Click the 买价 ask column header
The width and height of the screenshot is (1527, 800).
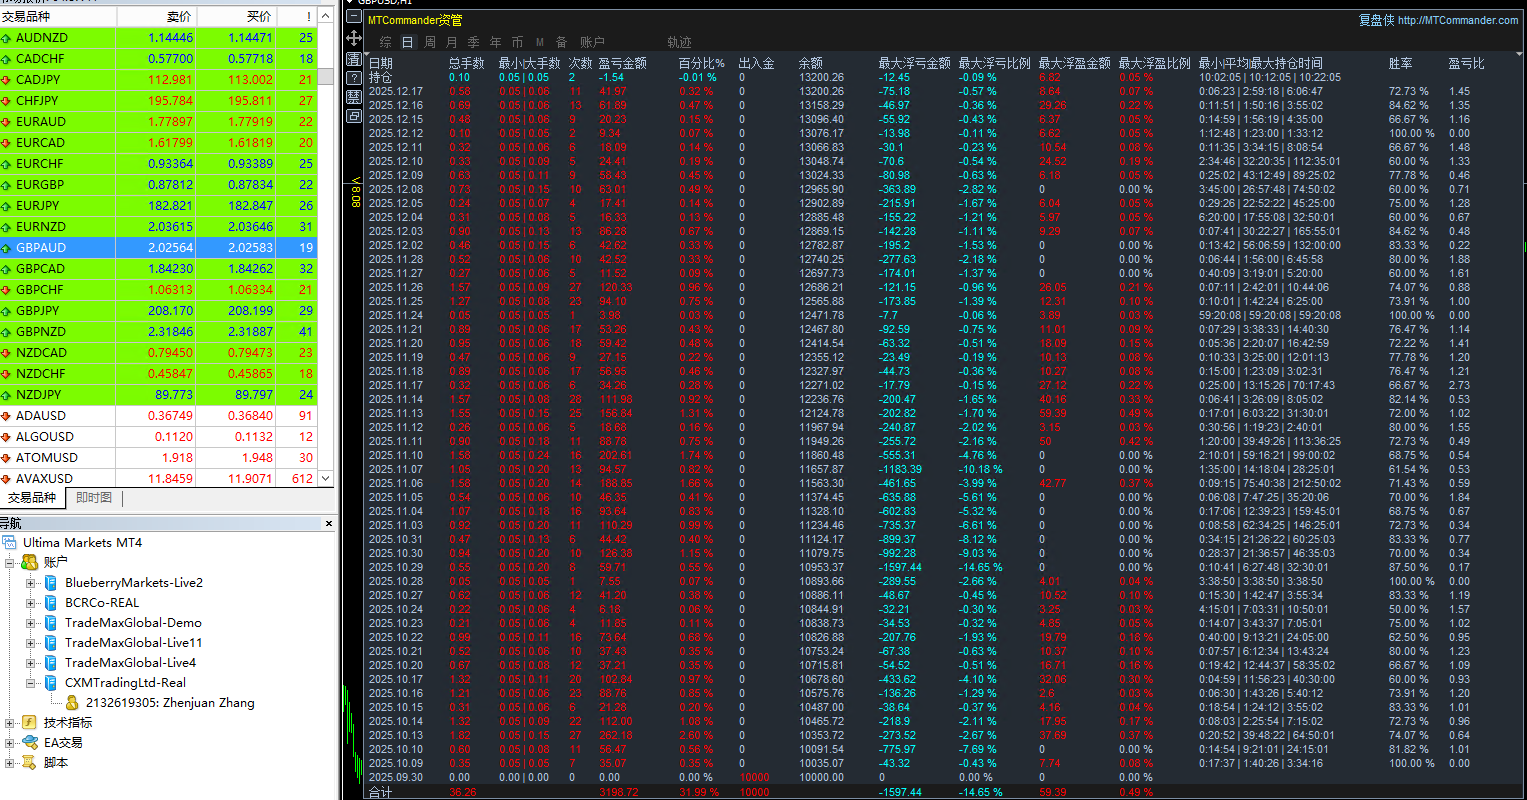click(x=236, y=17)
